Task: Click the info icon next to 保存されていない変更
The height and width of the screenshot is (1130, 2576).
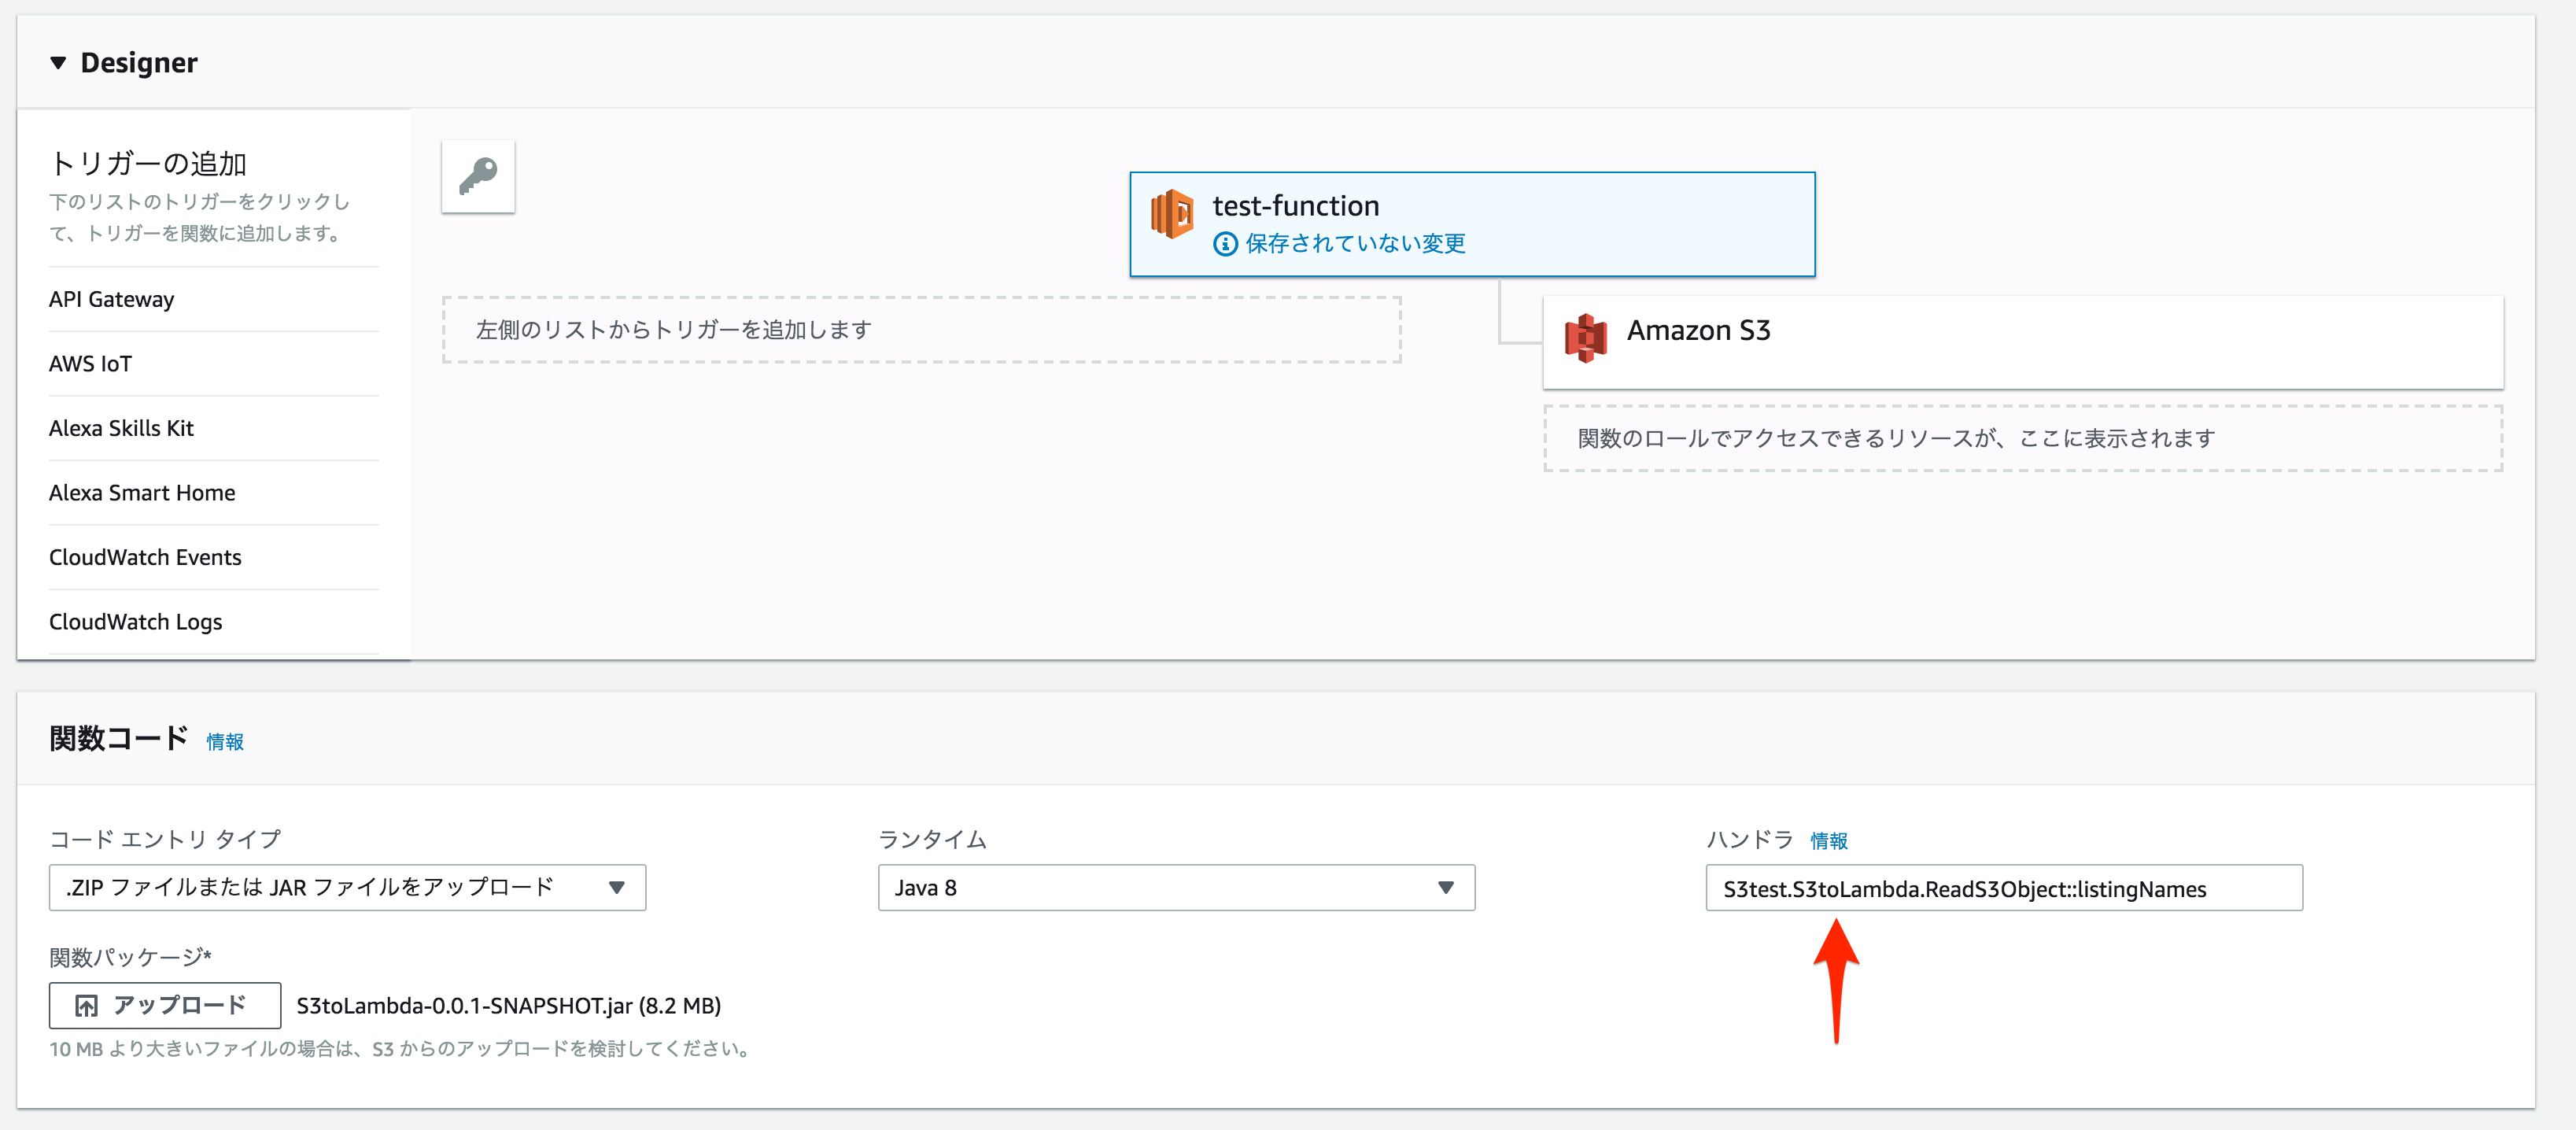Action: pyautogui.click(x=1224, y=242)
